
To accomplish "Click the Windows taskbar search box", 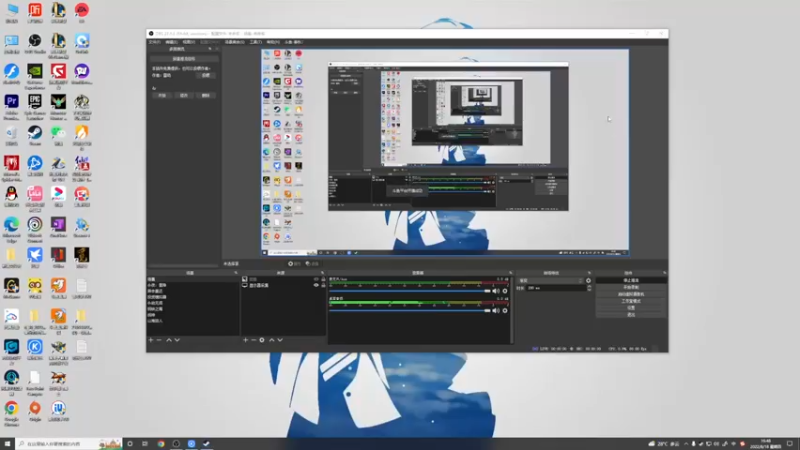I will pyautogui.click(x=69, y=444).
